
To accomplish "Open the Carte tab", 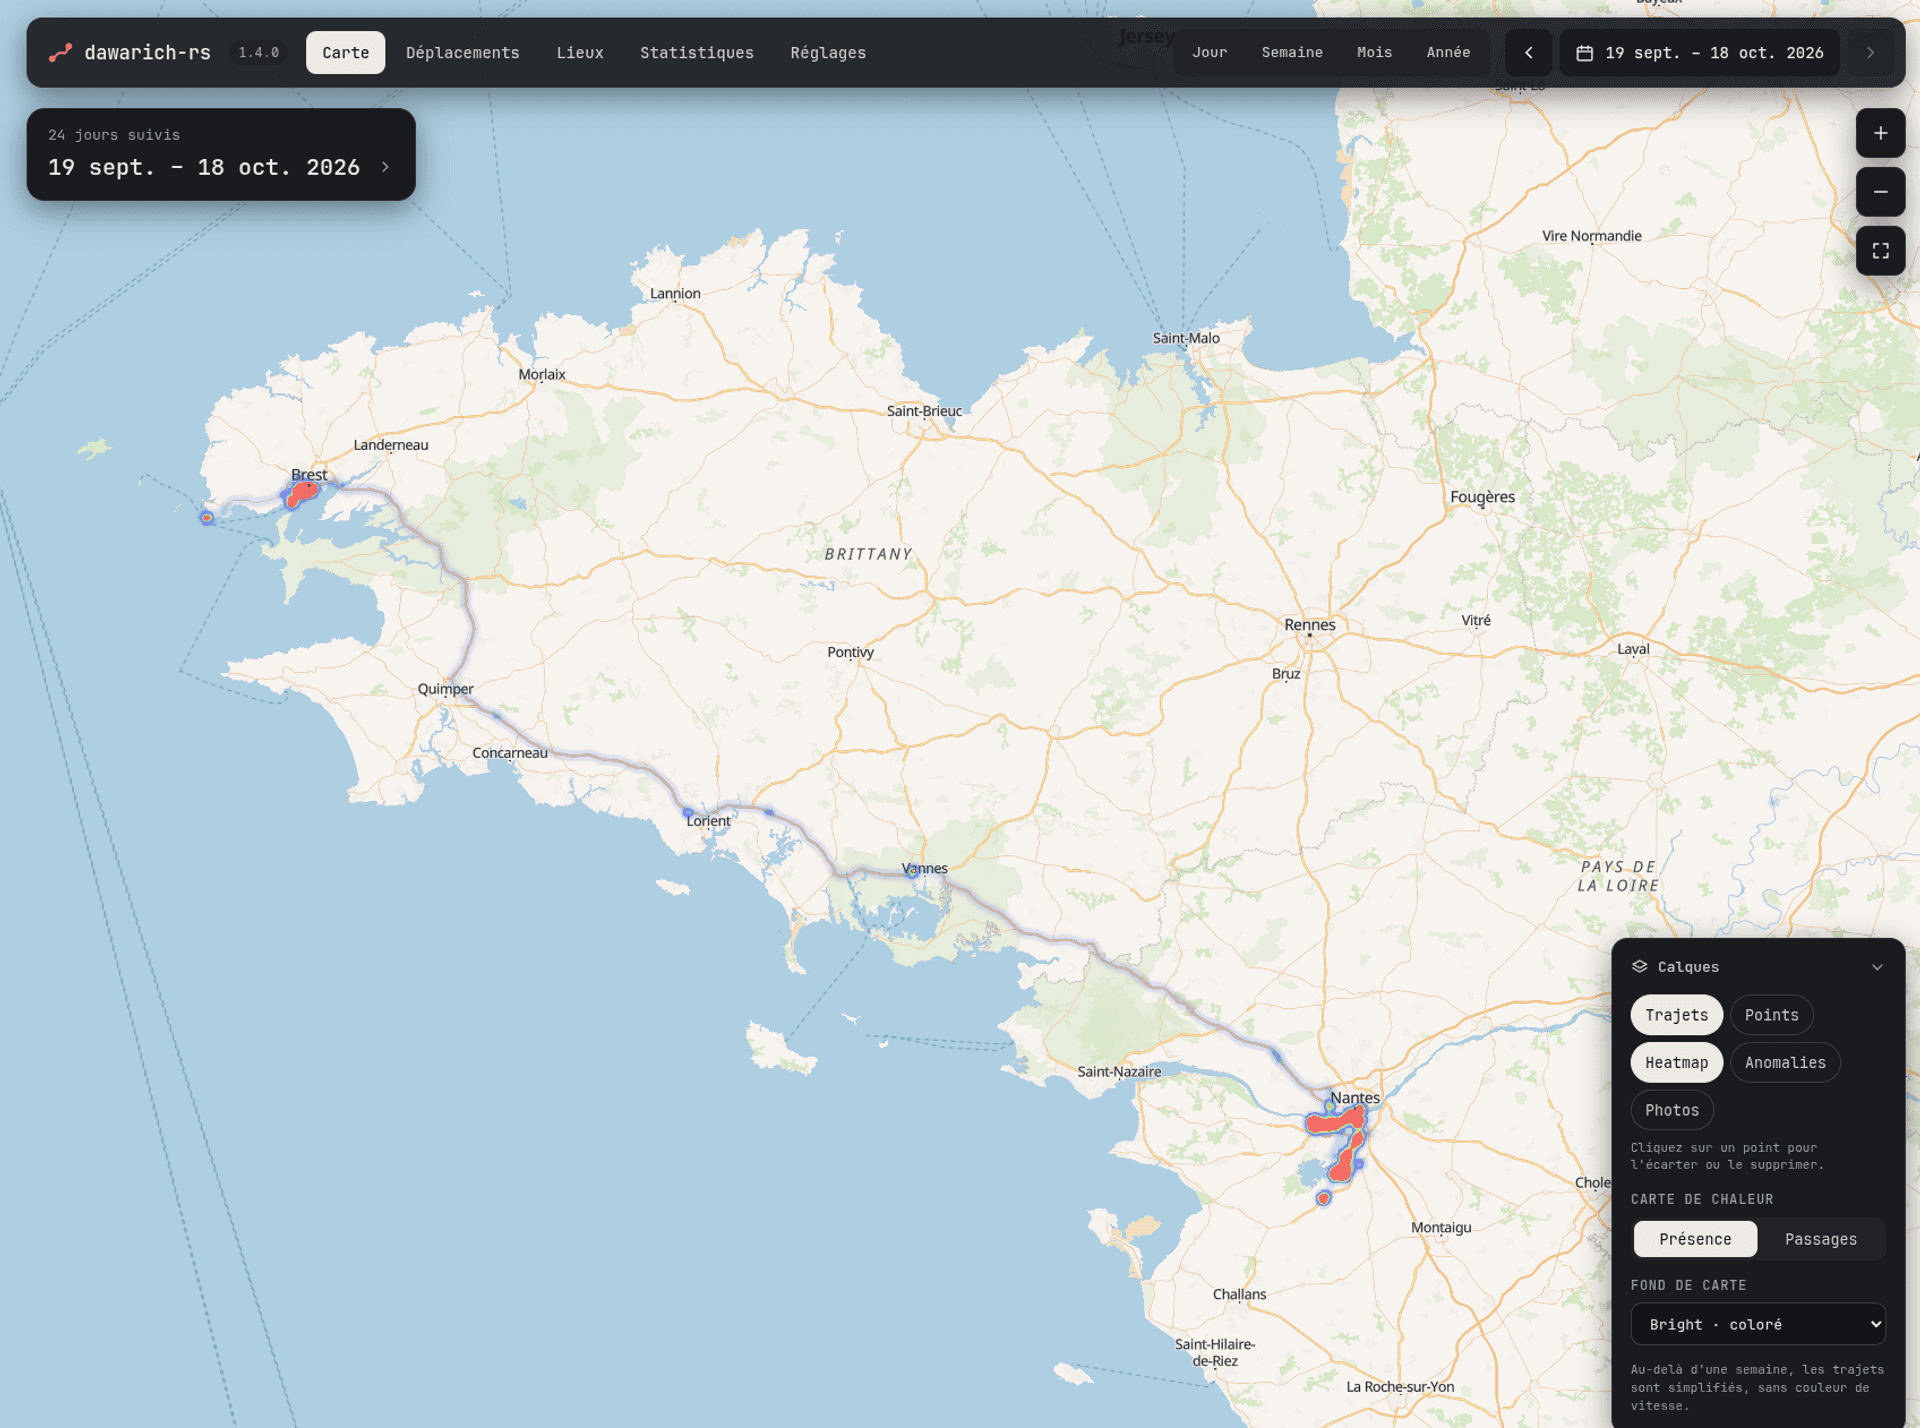I will click(x=345, y=52).
